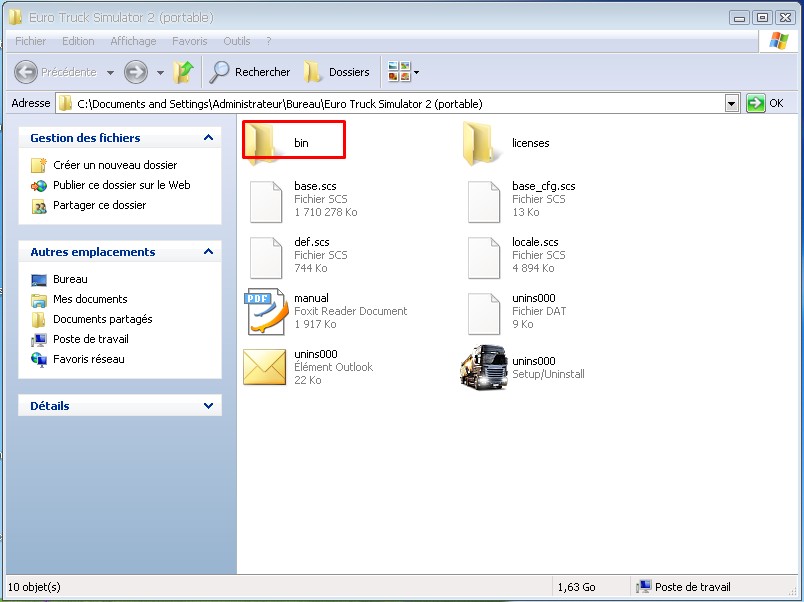Click in the address path field
This screenshot has width=804, height=602.
390,104
